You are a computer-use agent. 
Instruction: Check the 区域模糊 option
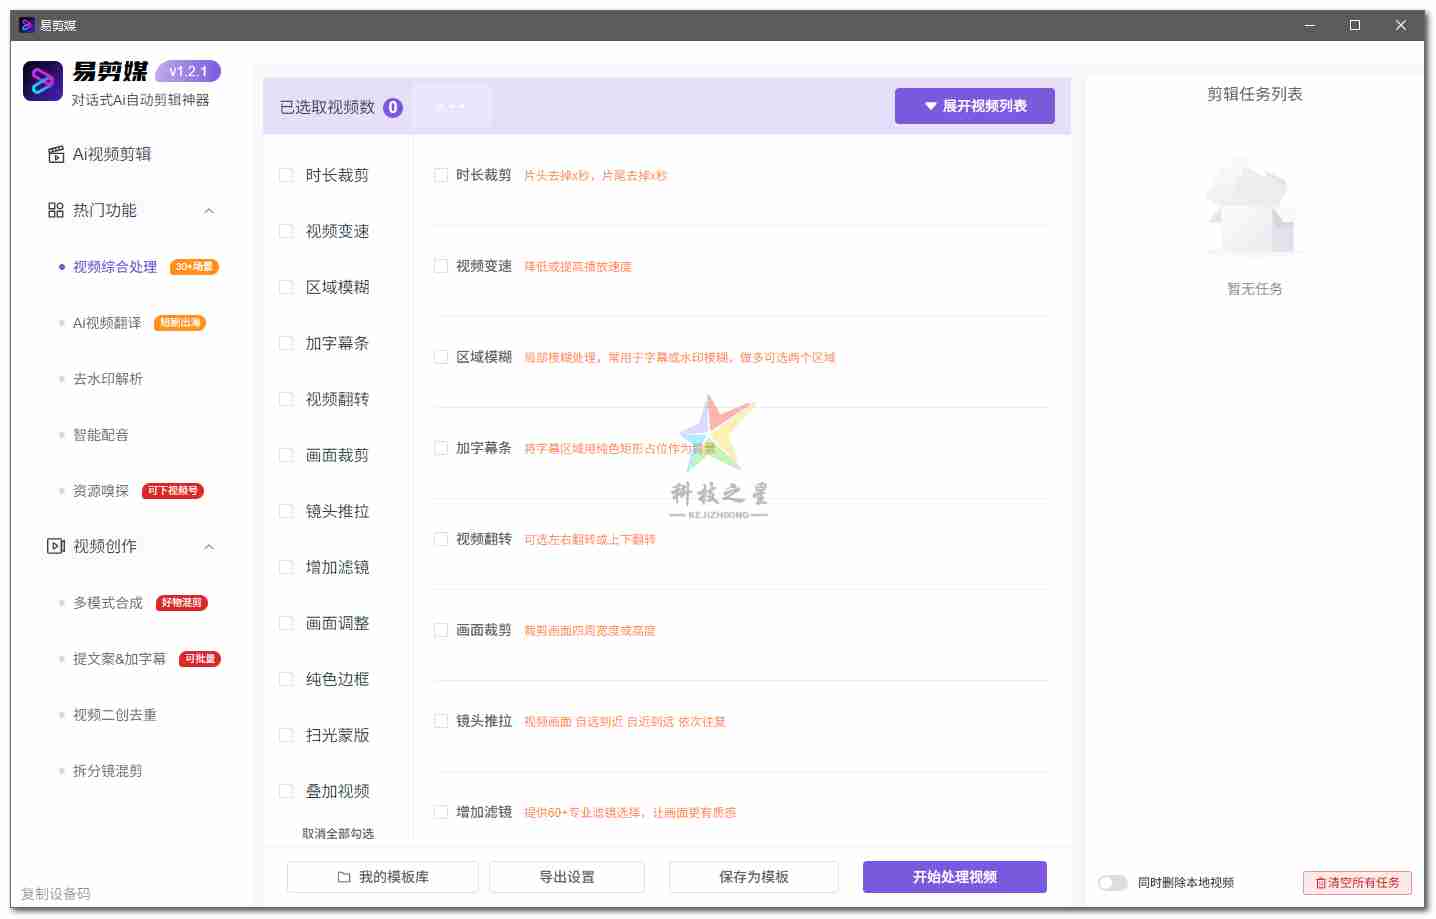tap(440, 357)
